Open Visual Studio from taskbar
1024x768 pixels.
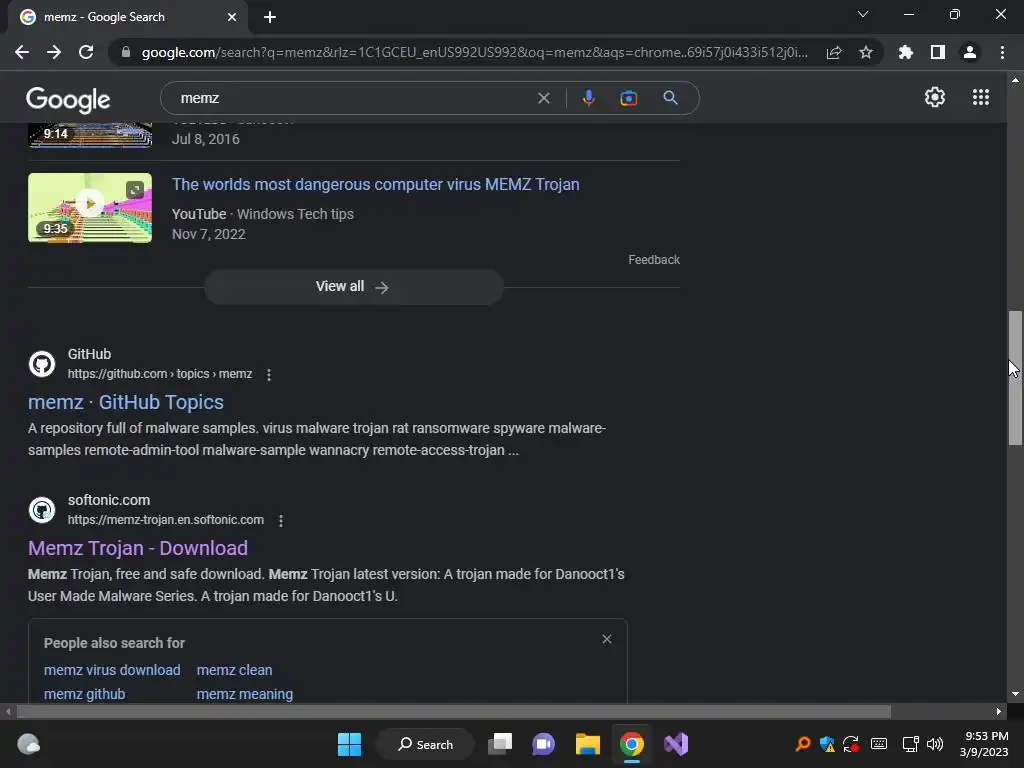click(x=676, y=744)
